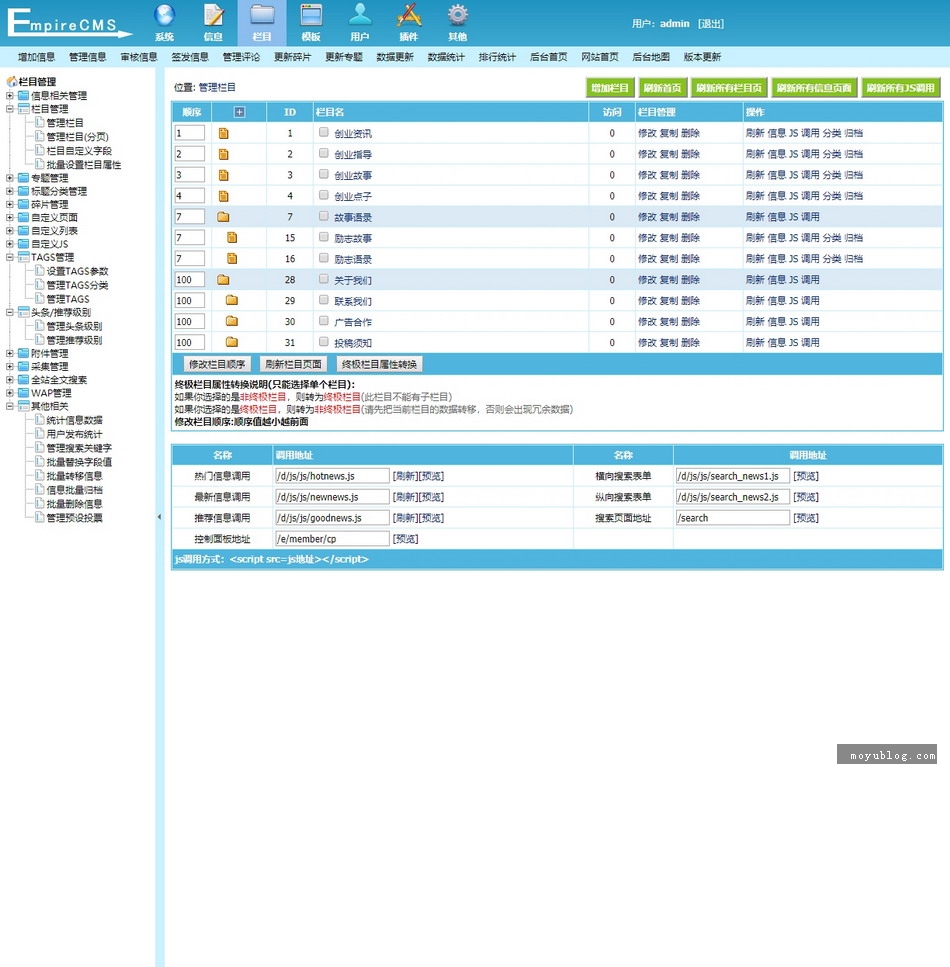Collapse the 头条/推荐级别 tree node
The height and width of the screenshot is (967, 950).
point(10,312)
